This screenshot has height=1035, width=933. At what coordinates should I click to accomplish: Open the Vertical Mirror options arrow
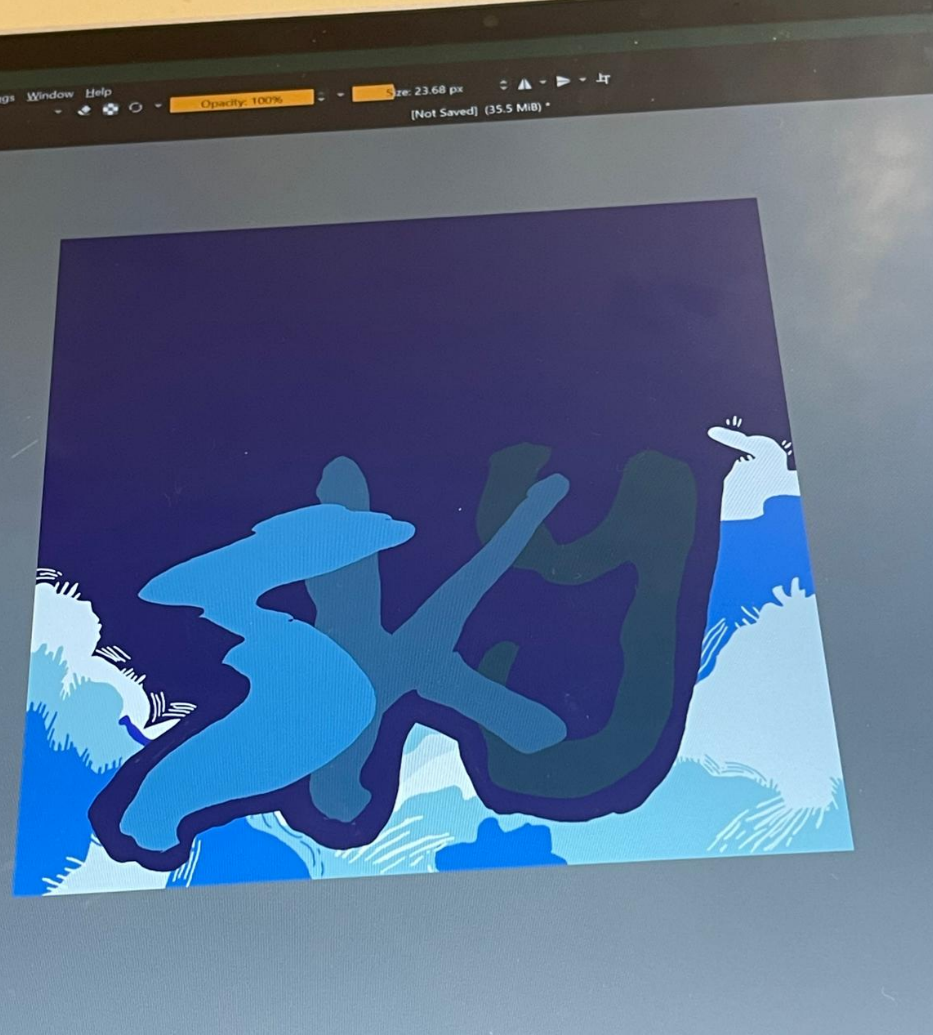tap(582, 80)
